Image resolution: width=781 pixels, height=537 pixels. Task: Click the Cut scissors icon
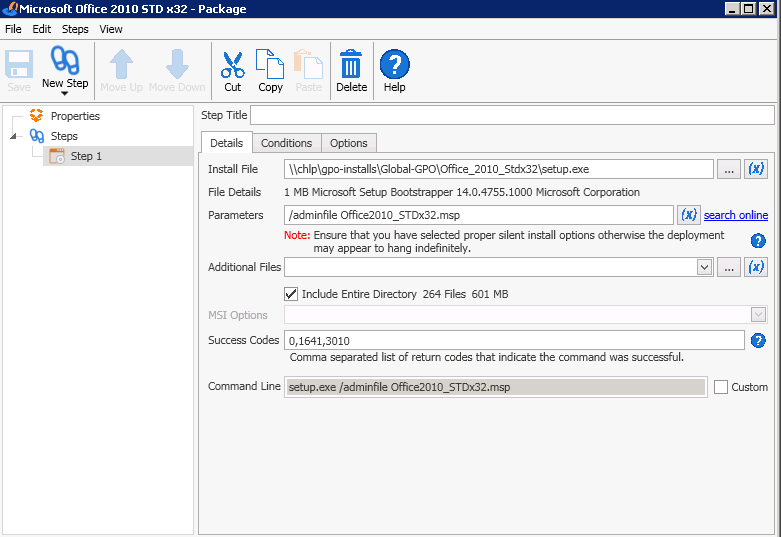coord(233,65)
